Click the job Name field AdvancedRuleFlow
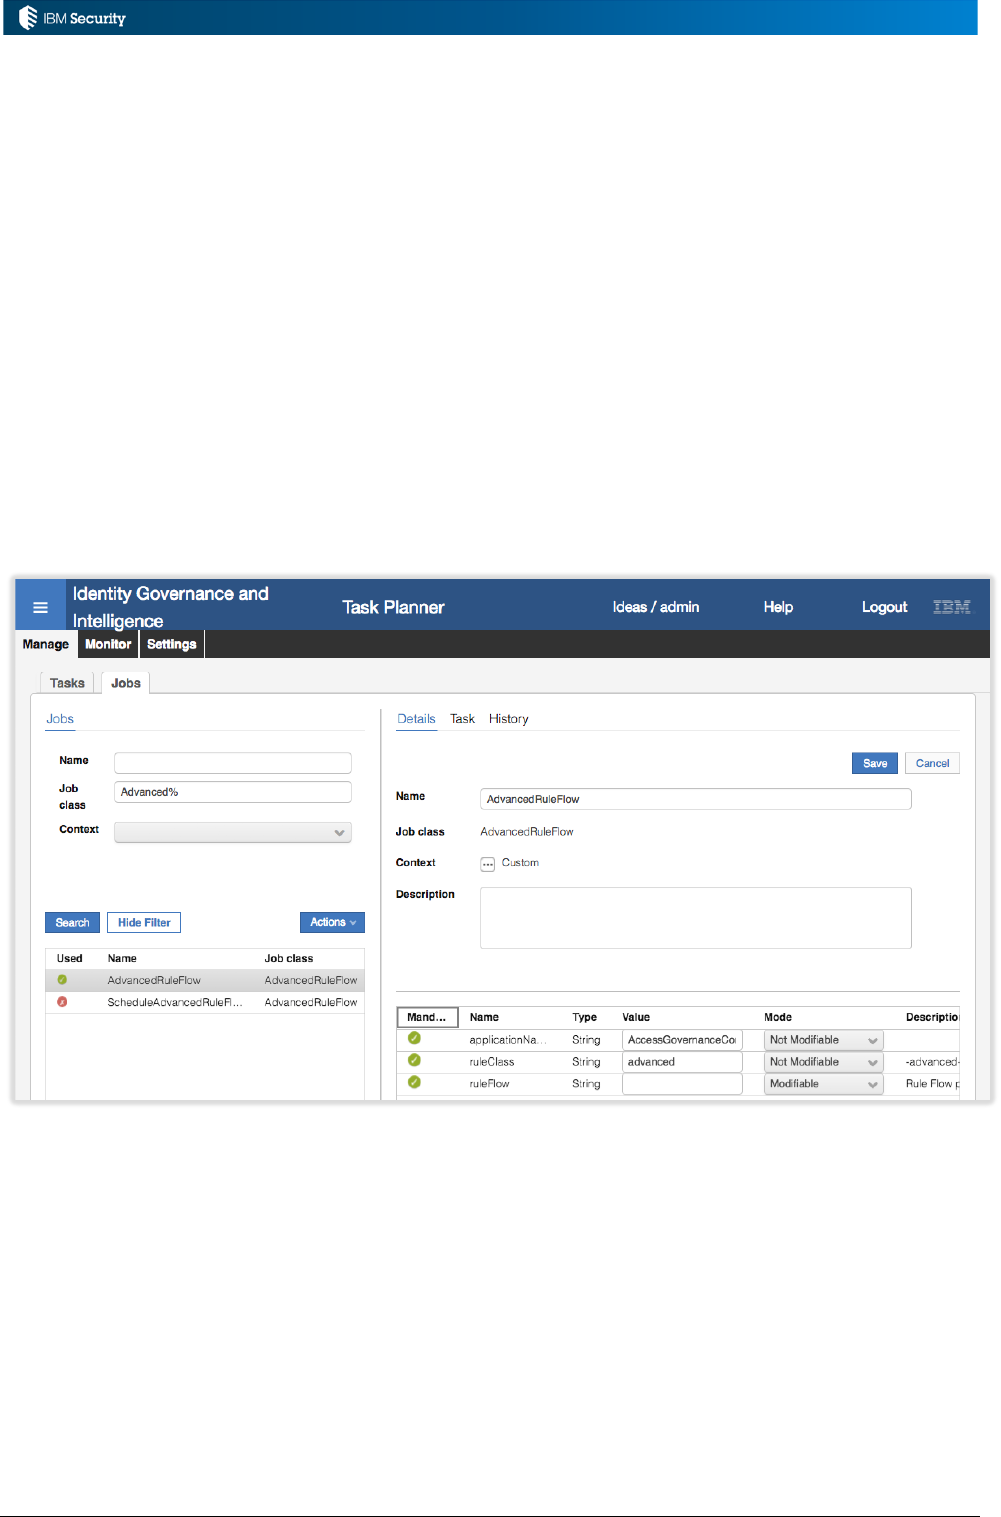The width and height of the screenshot is (1001, 1517). [696, 799]
